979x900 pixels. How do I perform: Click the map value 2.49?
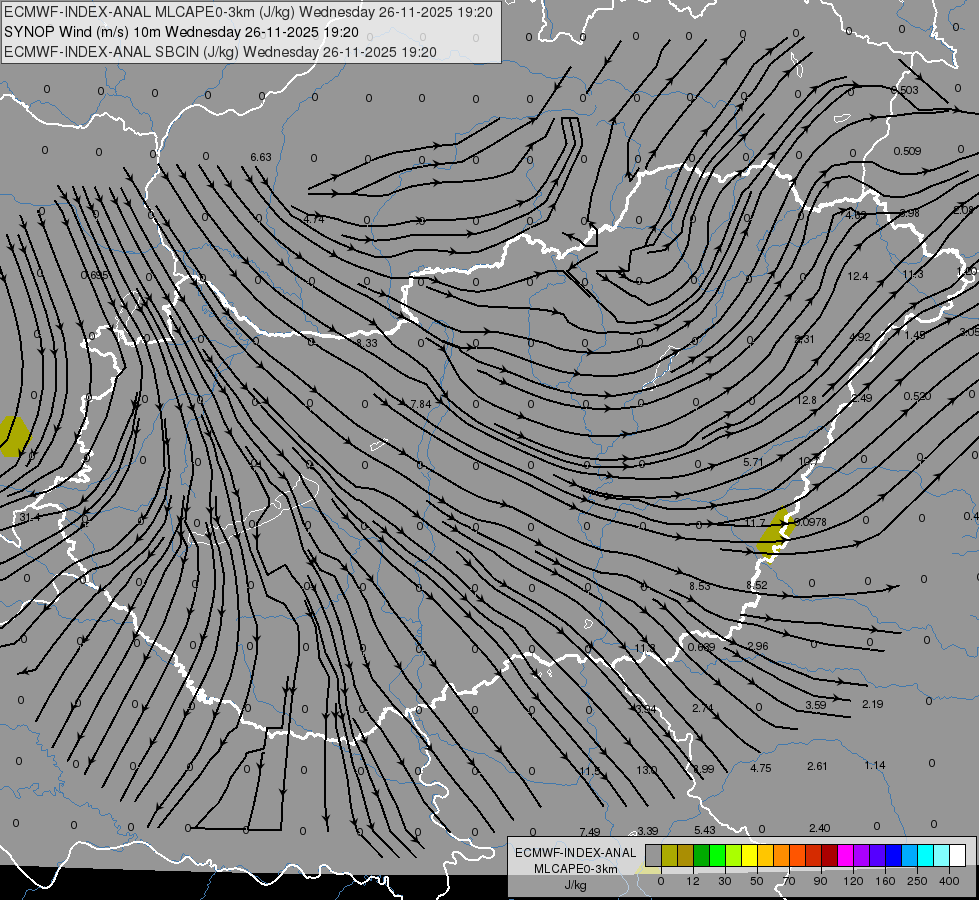click(862, 398)
